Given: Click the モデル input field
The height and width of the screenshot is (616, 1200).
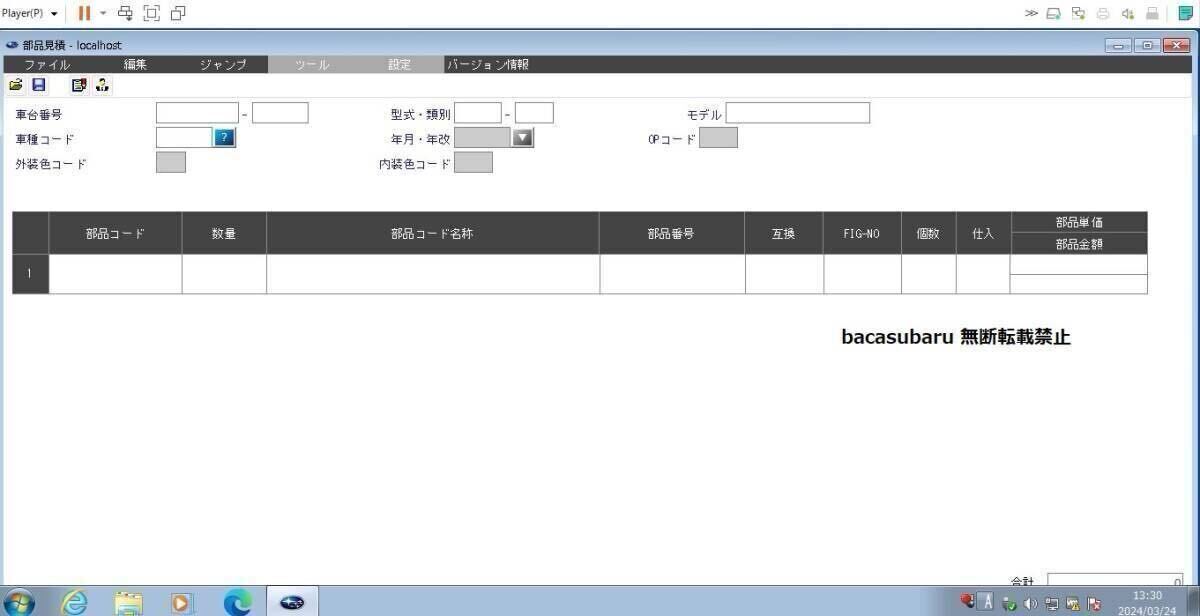Looking at the screenshot, I should [798, 113].
